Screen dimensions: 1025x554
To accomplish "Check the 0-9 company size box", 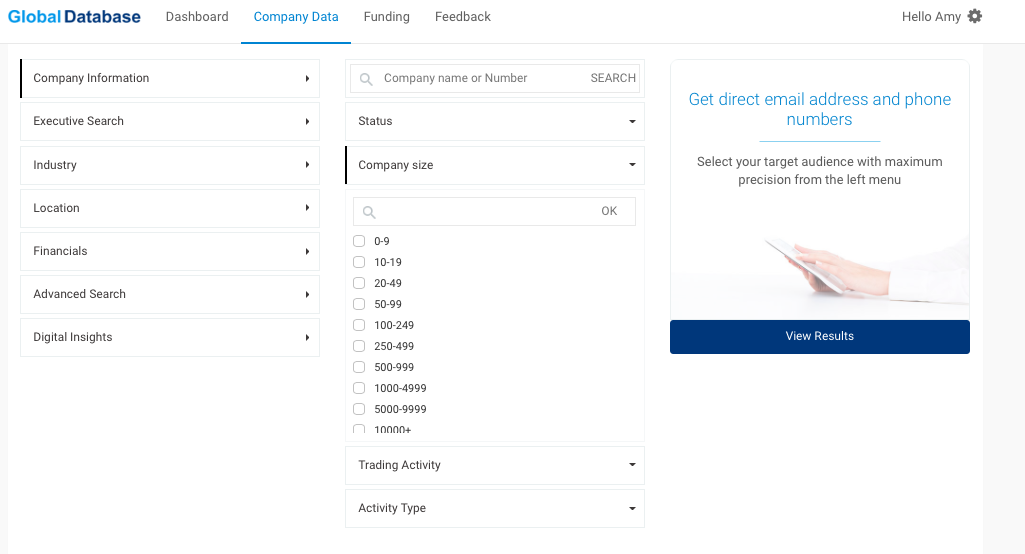I will [x=359, y=241].
